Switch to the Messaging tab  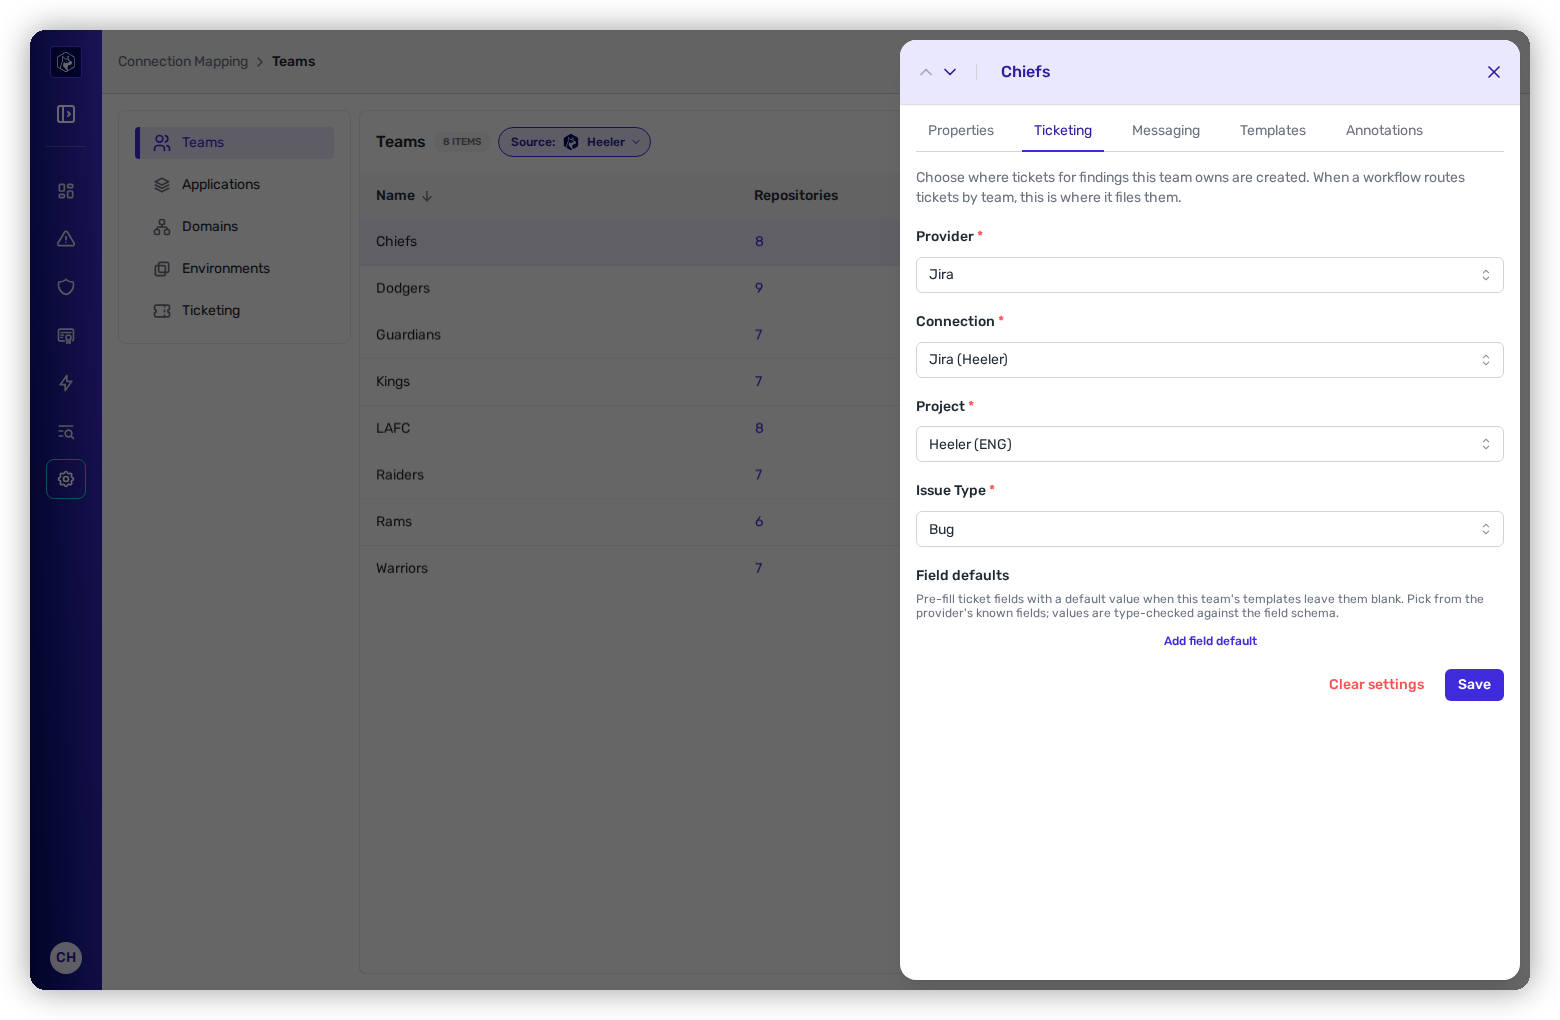click(1166, 131)
